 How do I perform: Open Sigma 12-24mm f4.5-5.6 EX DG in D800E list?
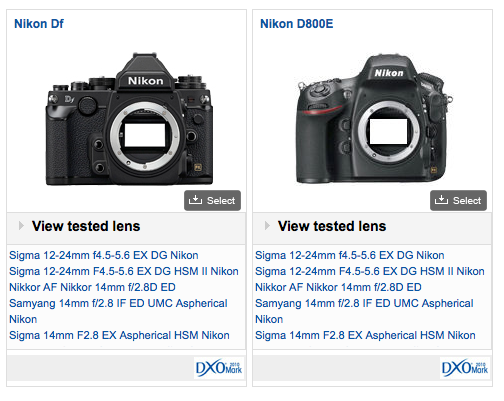350,255
